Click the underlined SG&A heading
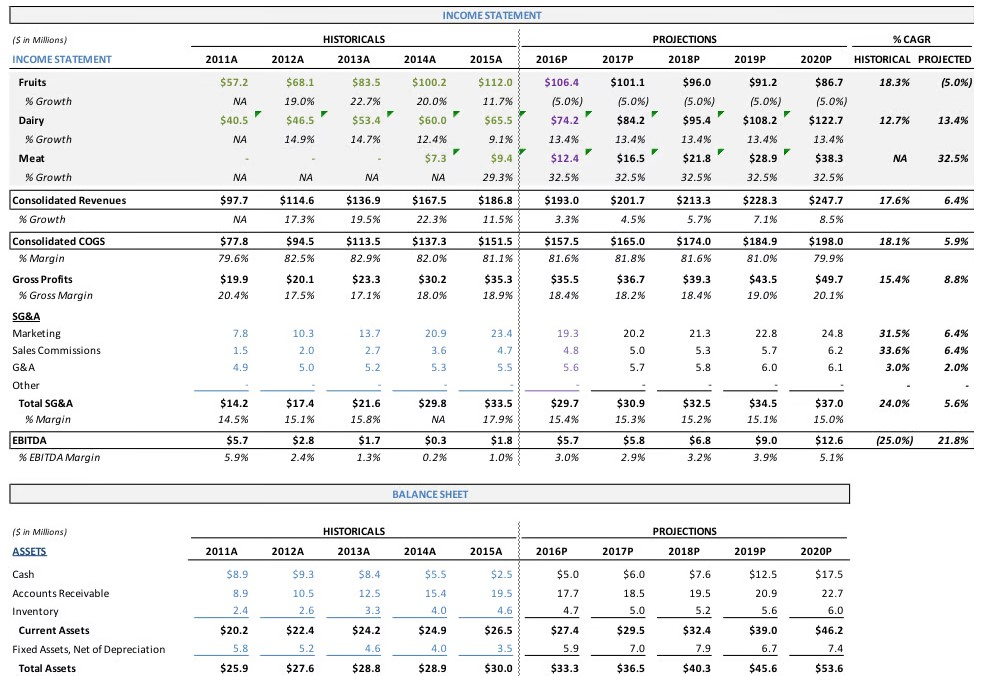Screen dimensions: 985x690 click(26, 316)
